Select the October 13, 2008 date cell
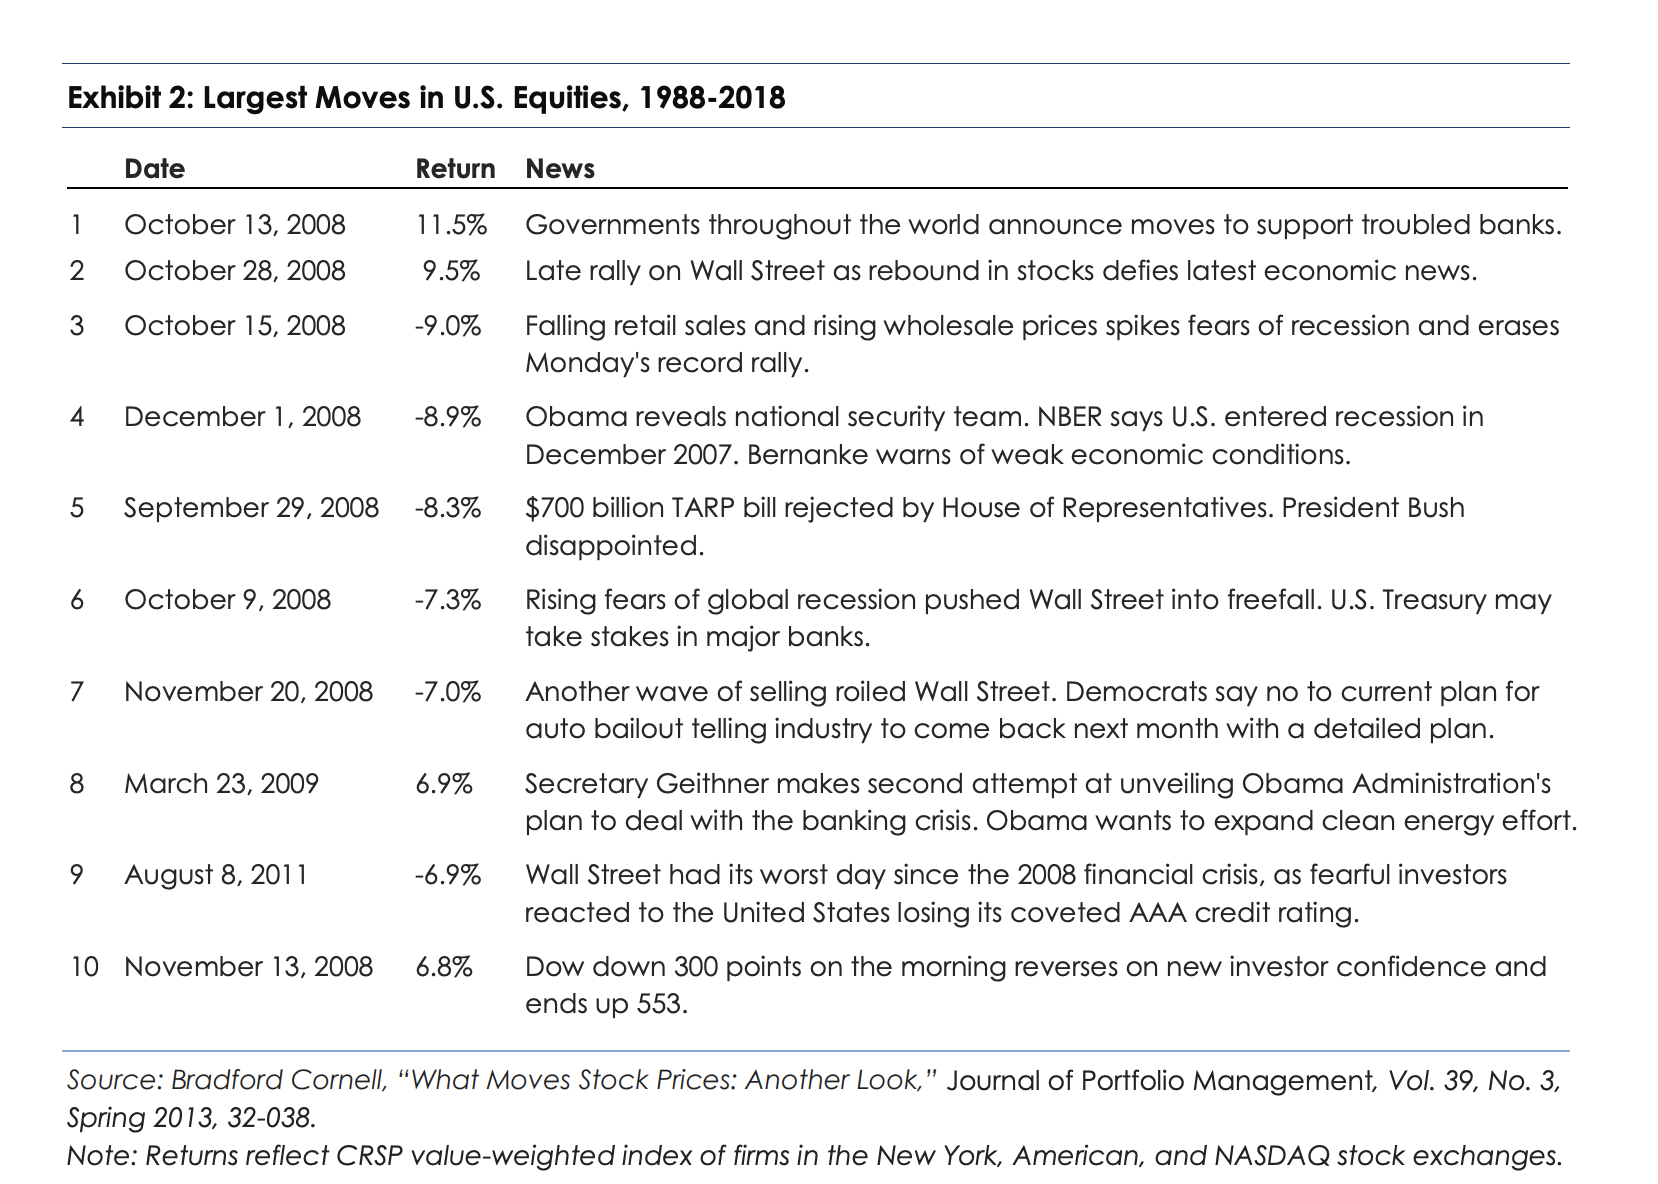The image size is (1658, 1184). pos(235,225)
